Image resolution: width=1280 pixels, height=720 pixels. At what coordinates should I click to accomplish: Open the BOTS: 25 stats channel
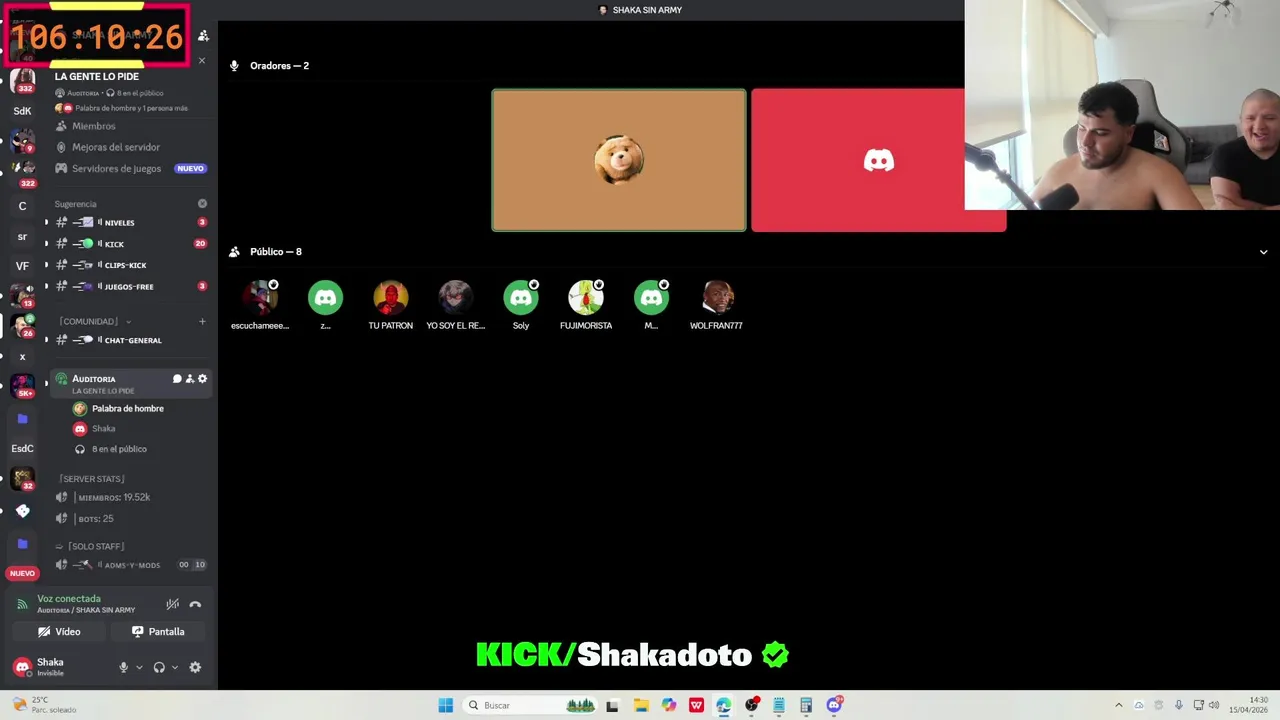(130, 518)
